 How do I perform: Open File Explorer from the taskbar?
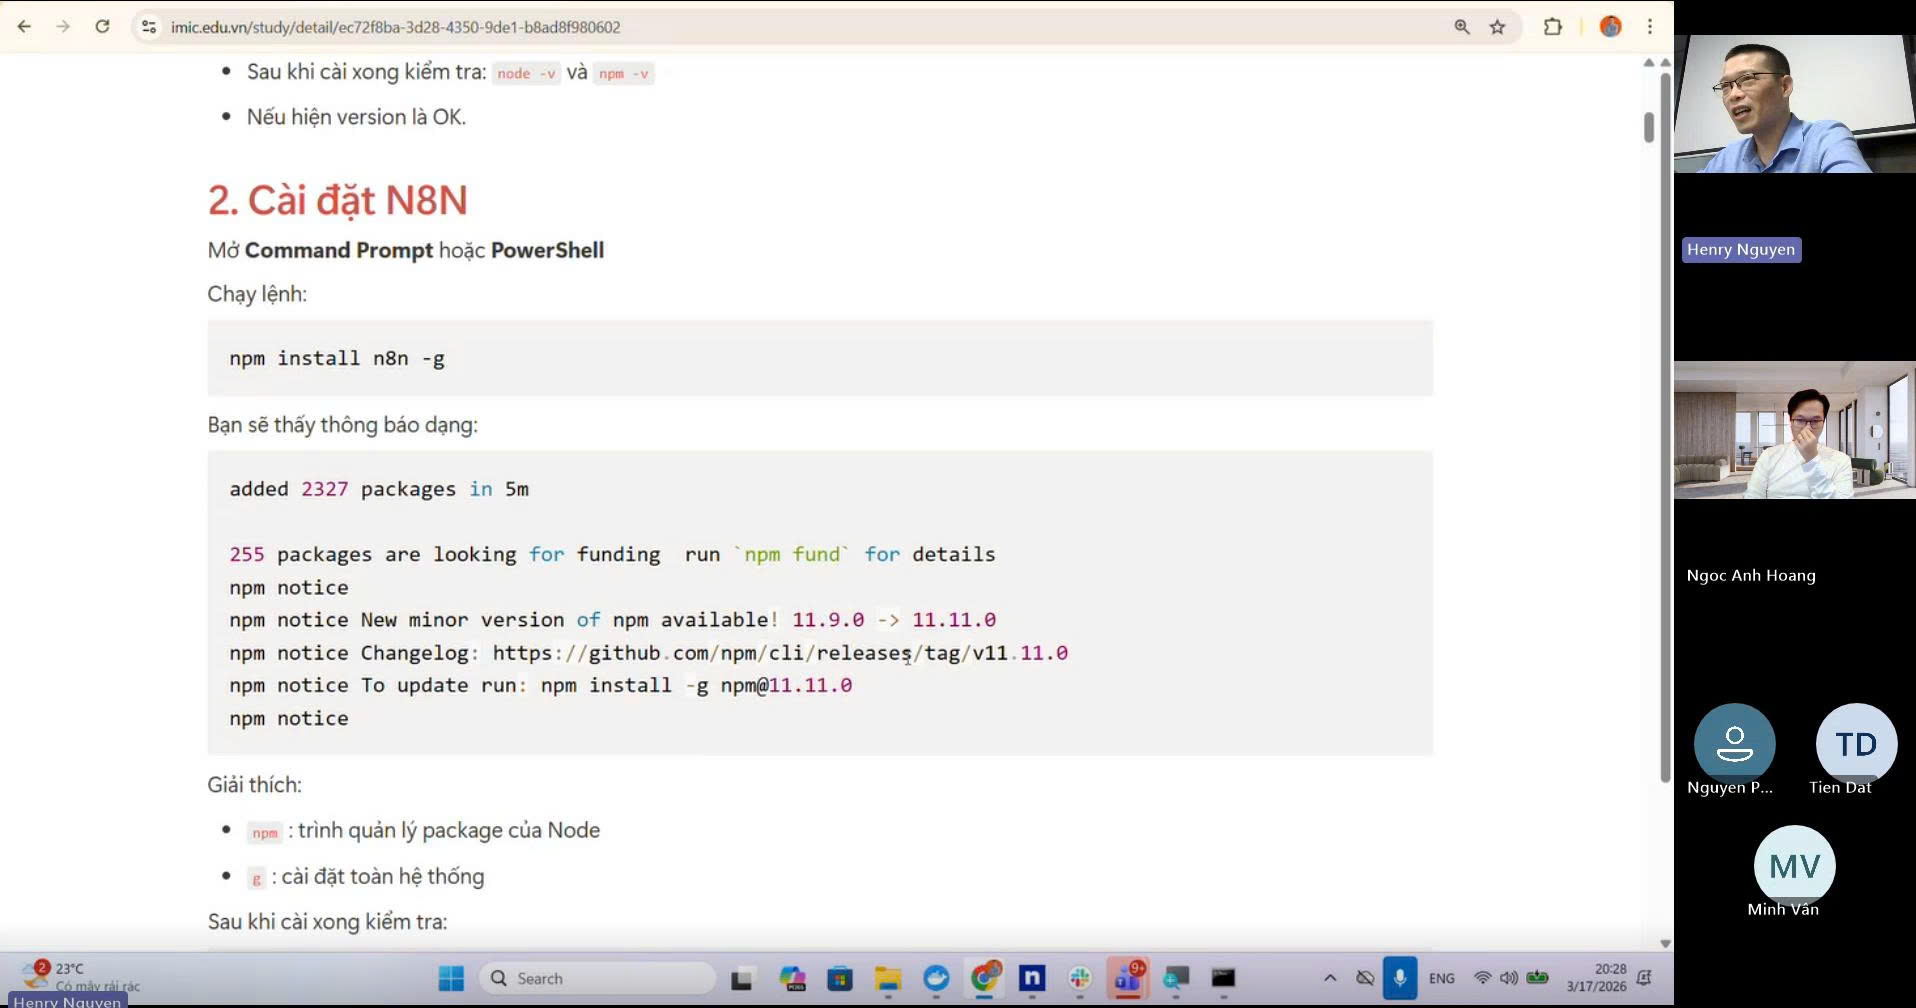pyautogui.click(x=888, y=978)
